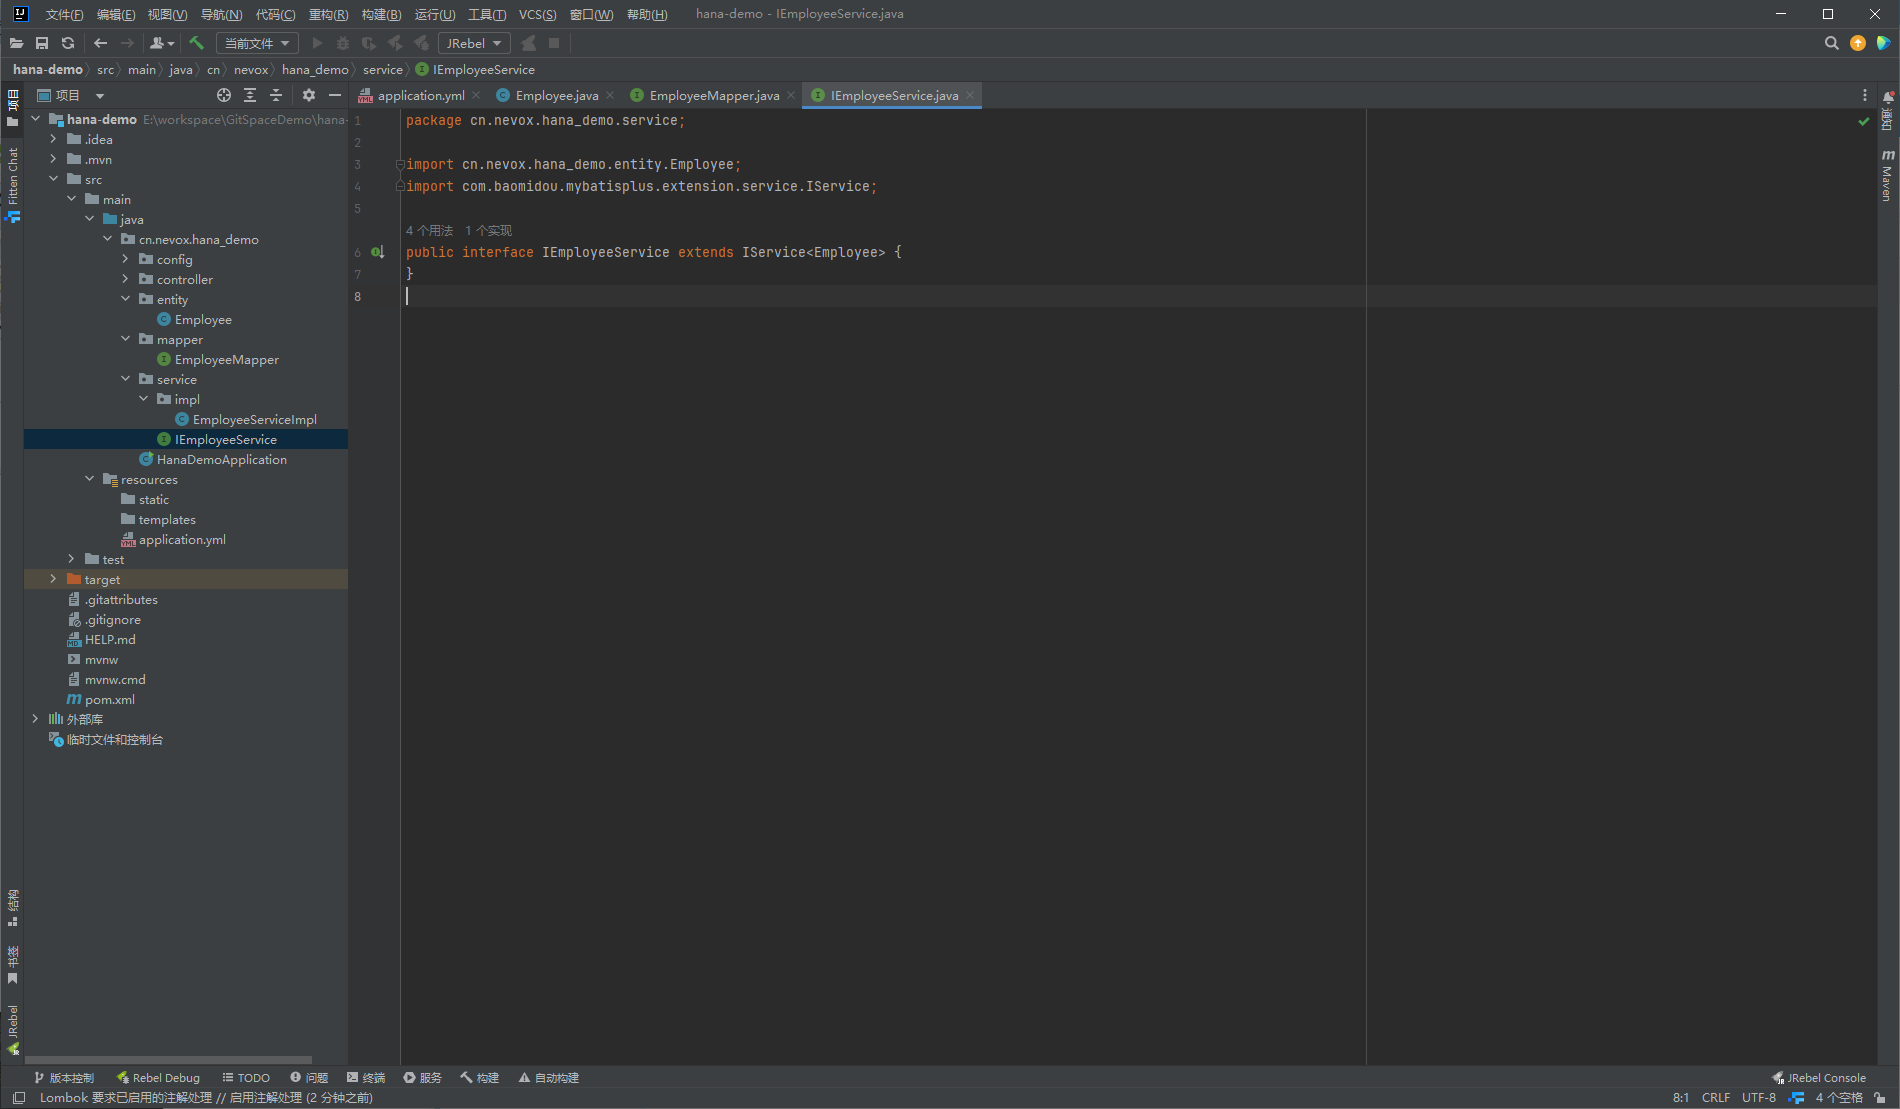The height and width of the screenshot is (1109, 1900).
Task: Toggle read-only lock icon in status bar
Action: click(1881, 1097)
